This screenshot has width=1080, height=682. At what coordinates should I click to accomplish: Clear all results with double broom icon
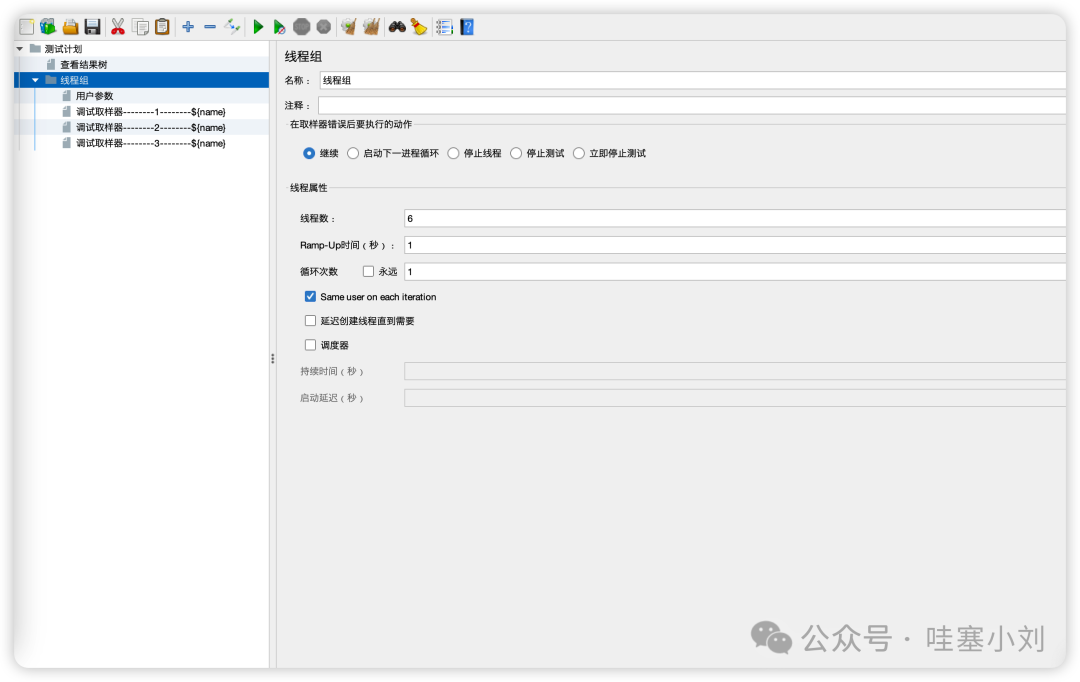tap(371, 27)
